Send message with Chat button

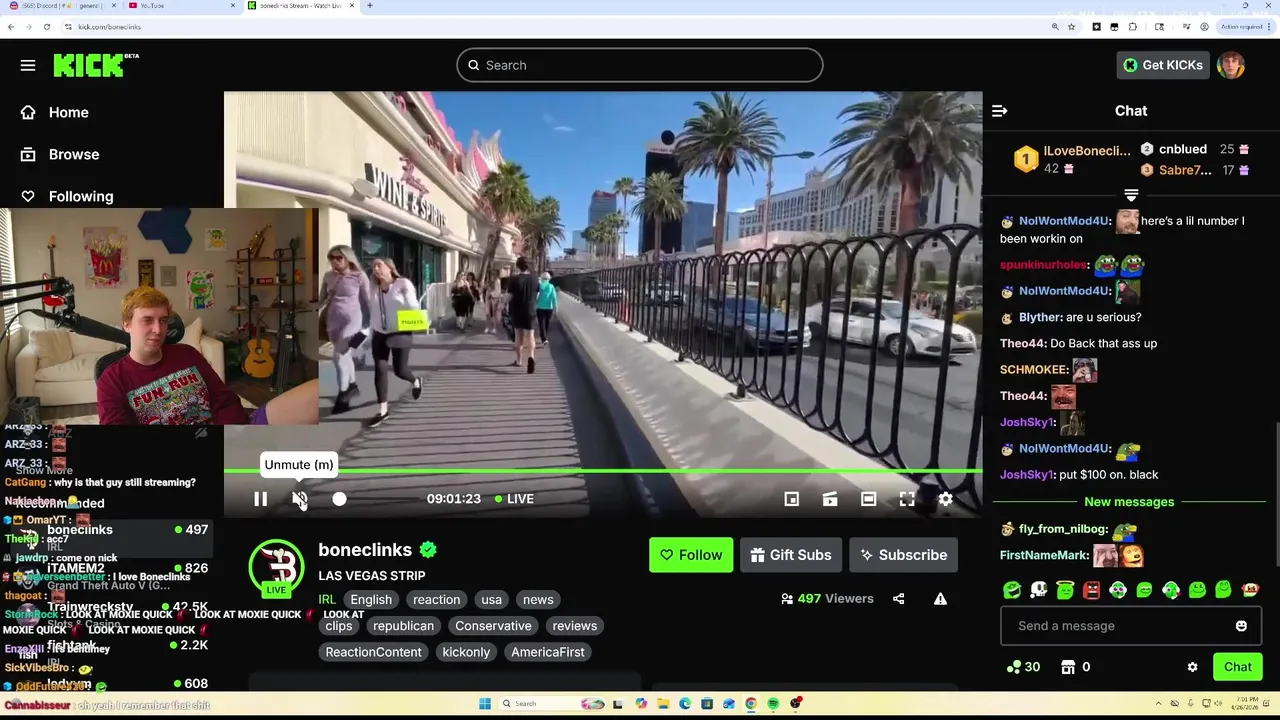point(1237,667)
